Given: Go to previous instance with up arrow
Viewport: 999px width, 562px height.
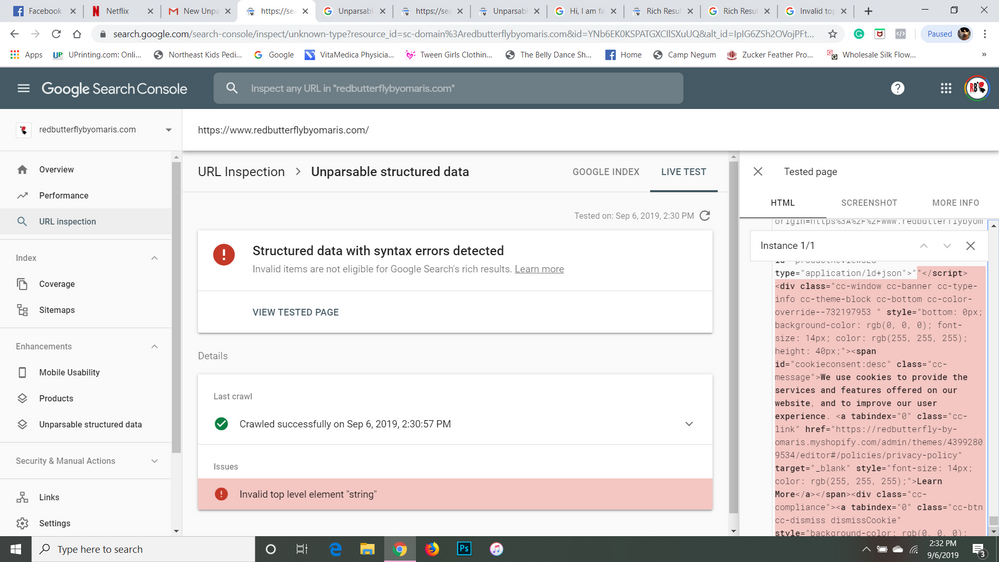Looking at the screenshot, I should point(923,245).
